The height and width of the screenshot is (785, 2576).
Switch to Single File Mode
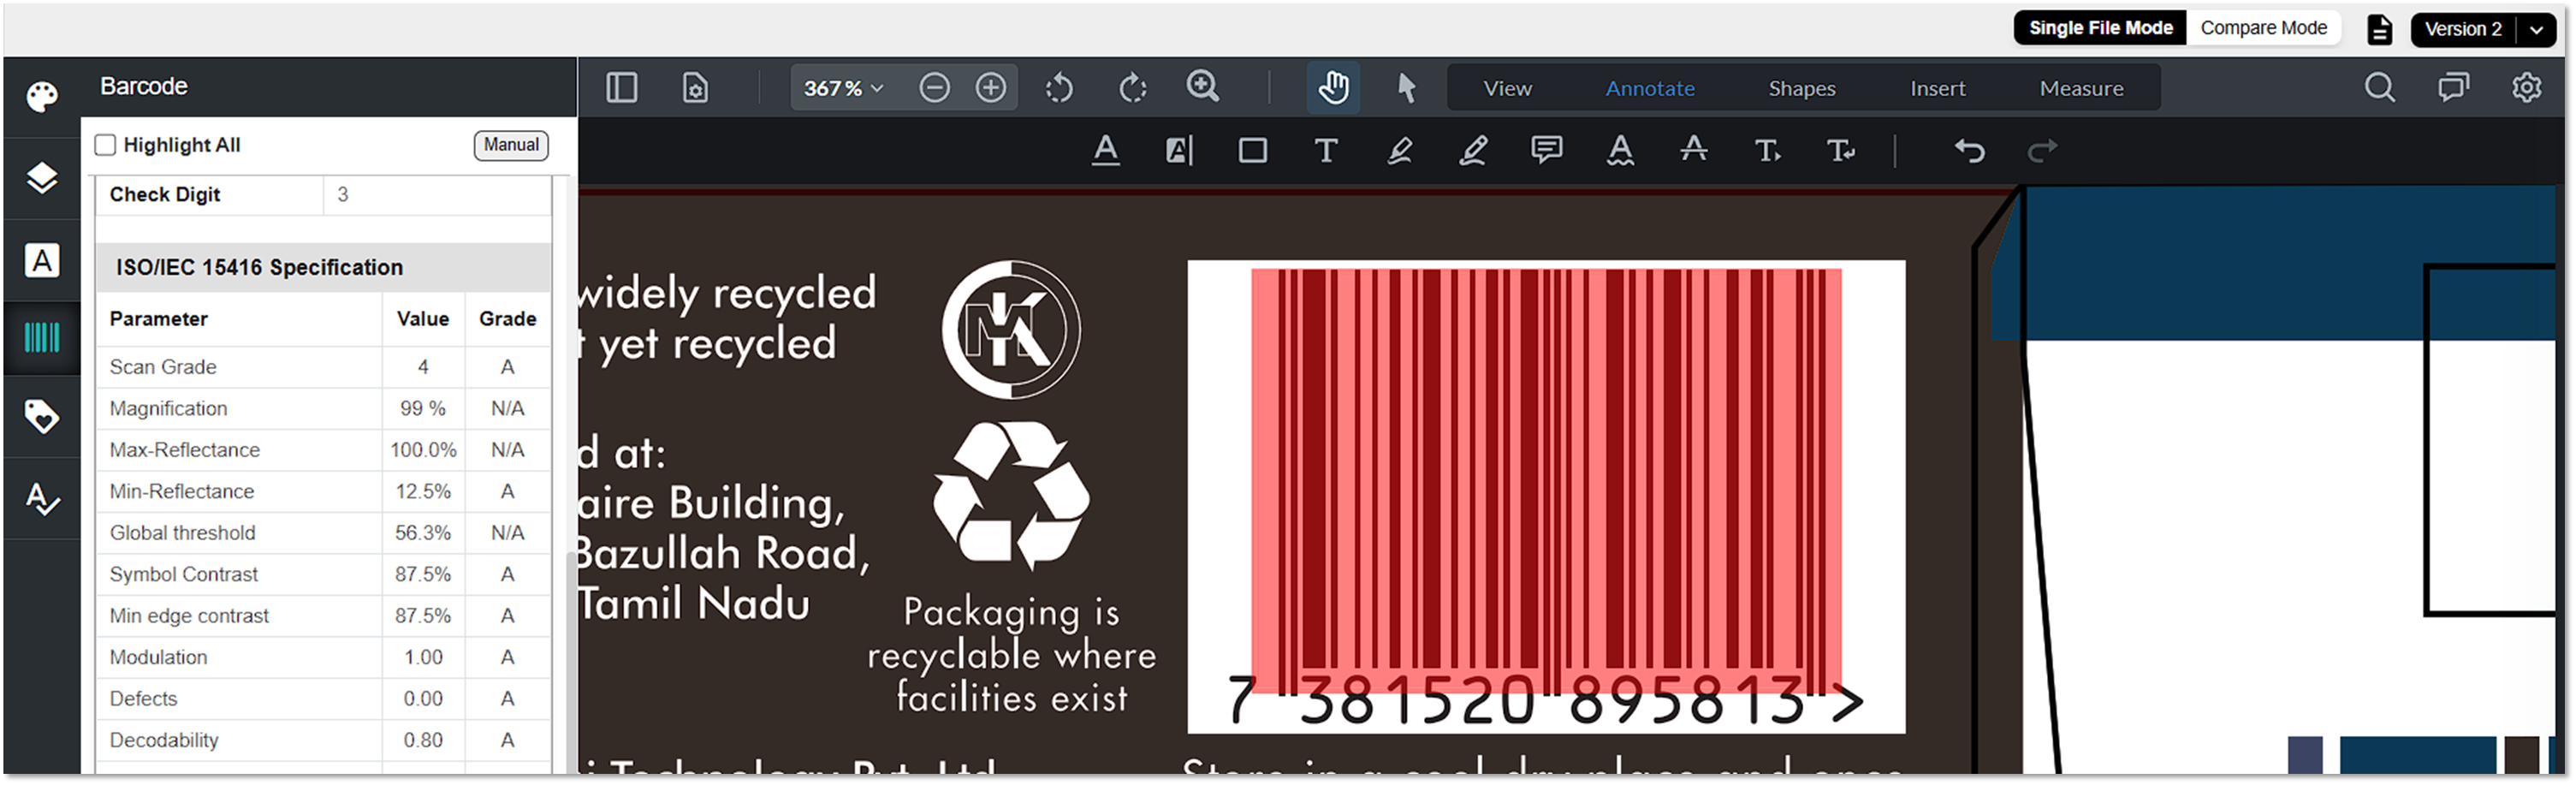[2101, 28]
